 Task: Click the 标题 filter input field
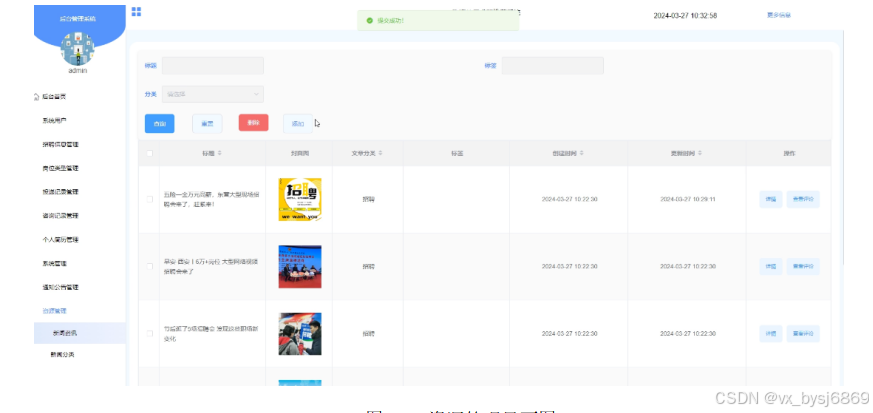click(x=213, y=66)
